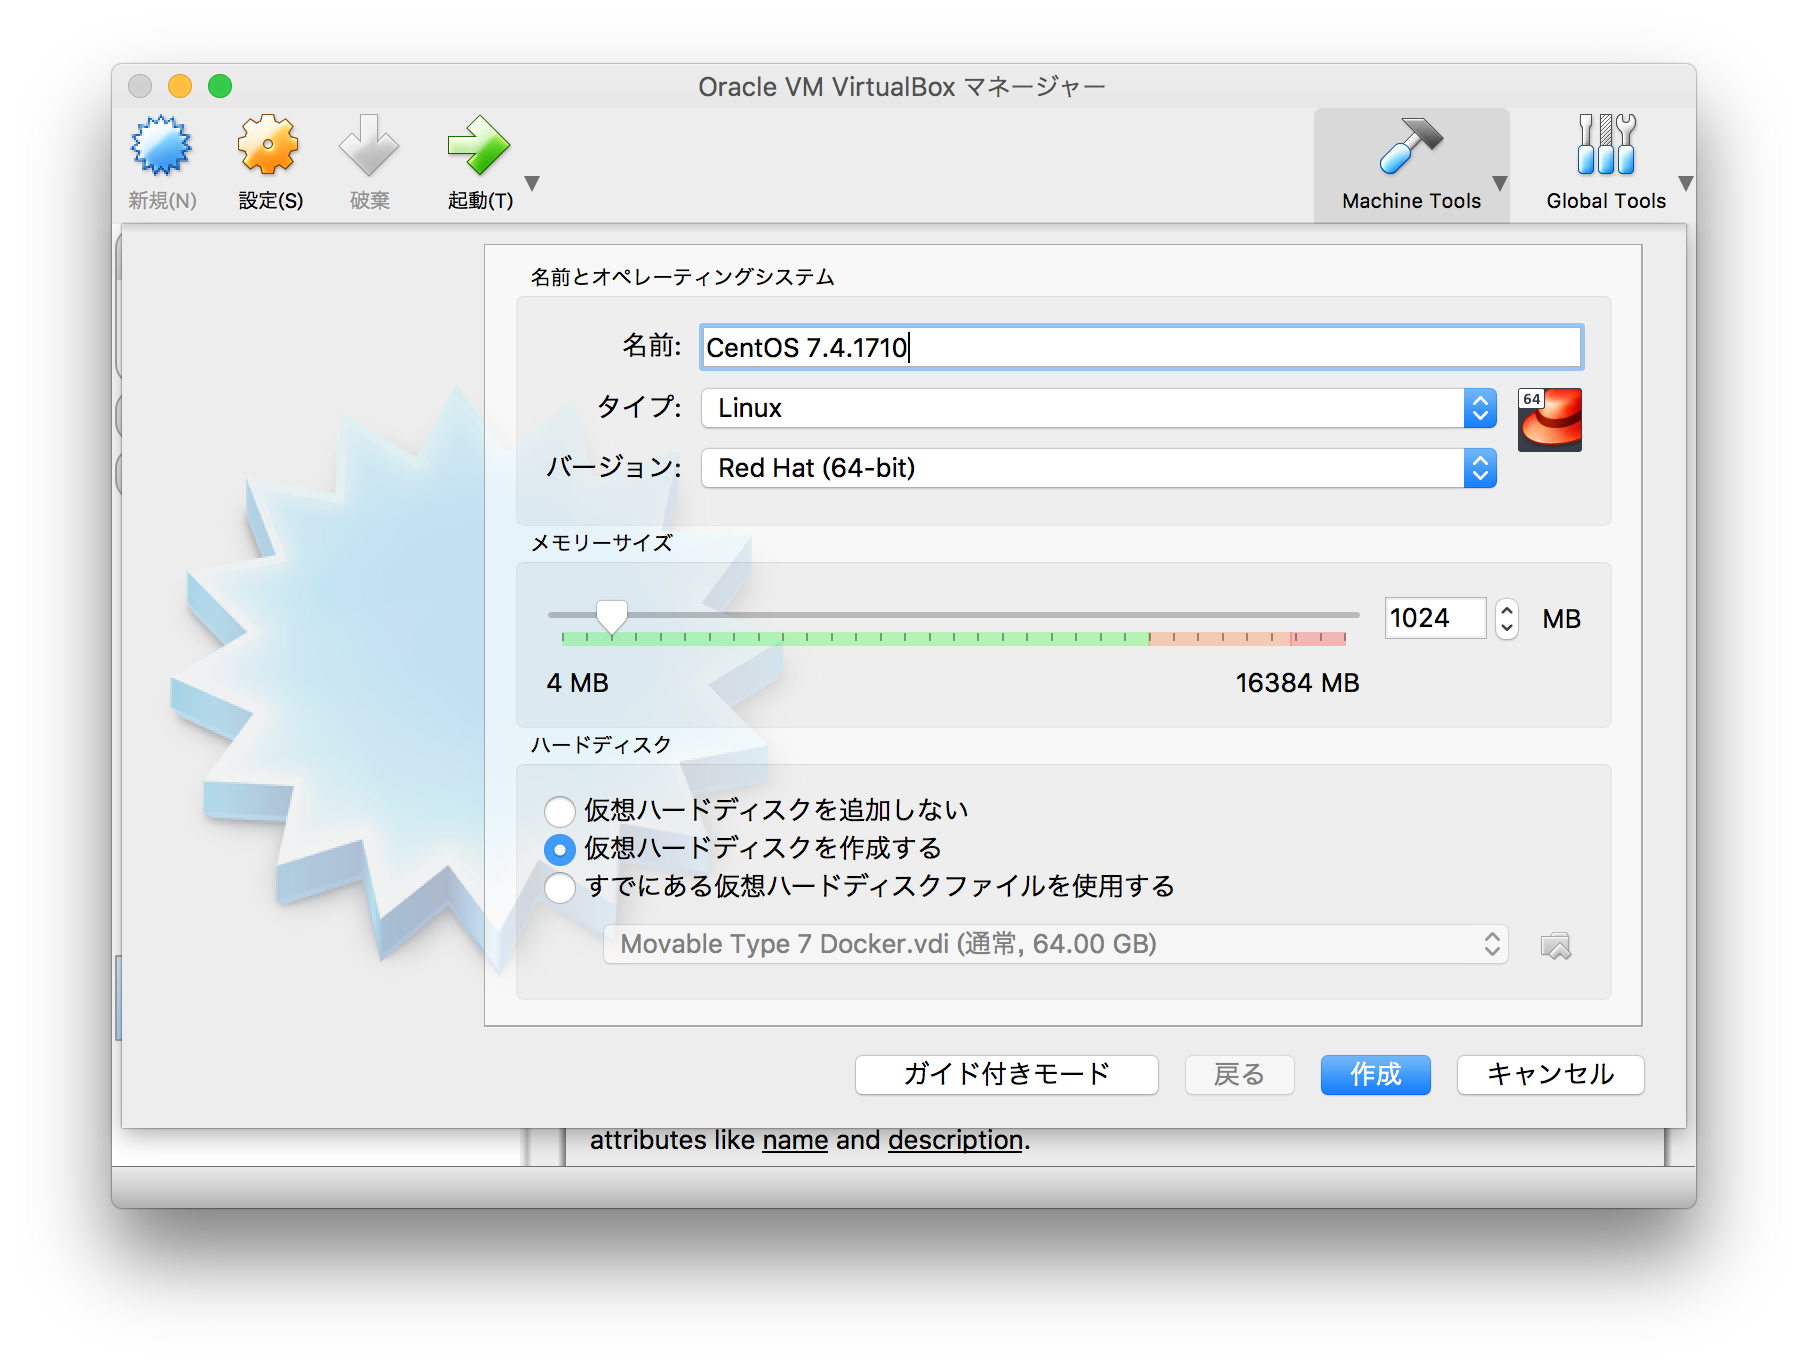Screen dimensions: 1808x1368
Task: Expand the Start button dropdown arrow
Action: click(x=533, y=183)
